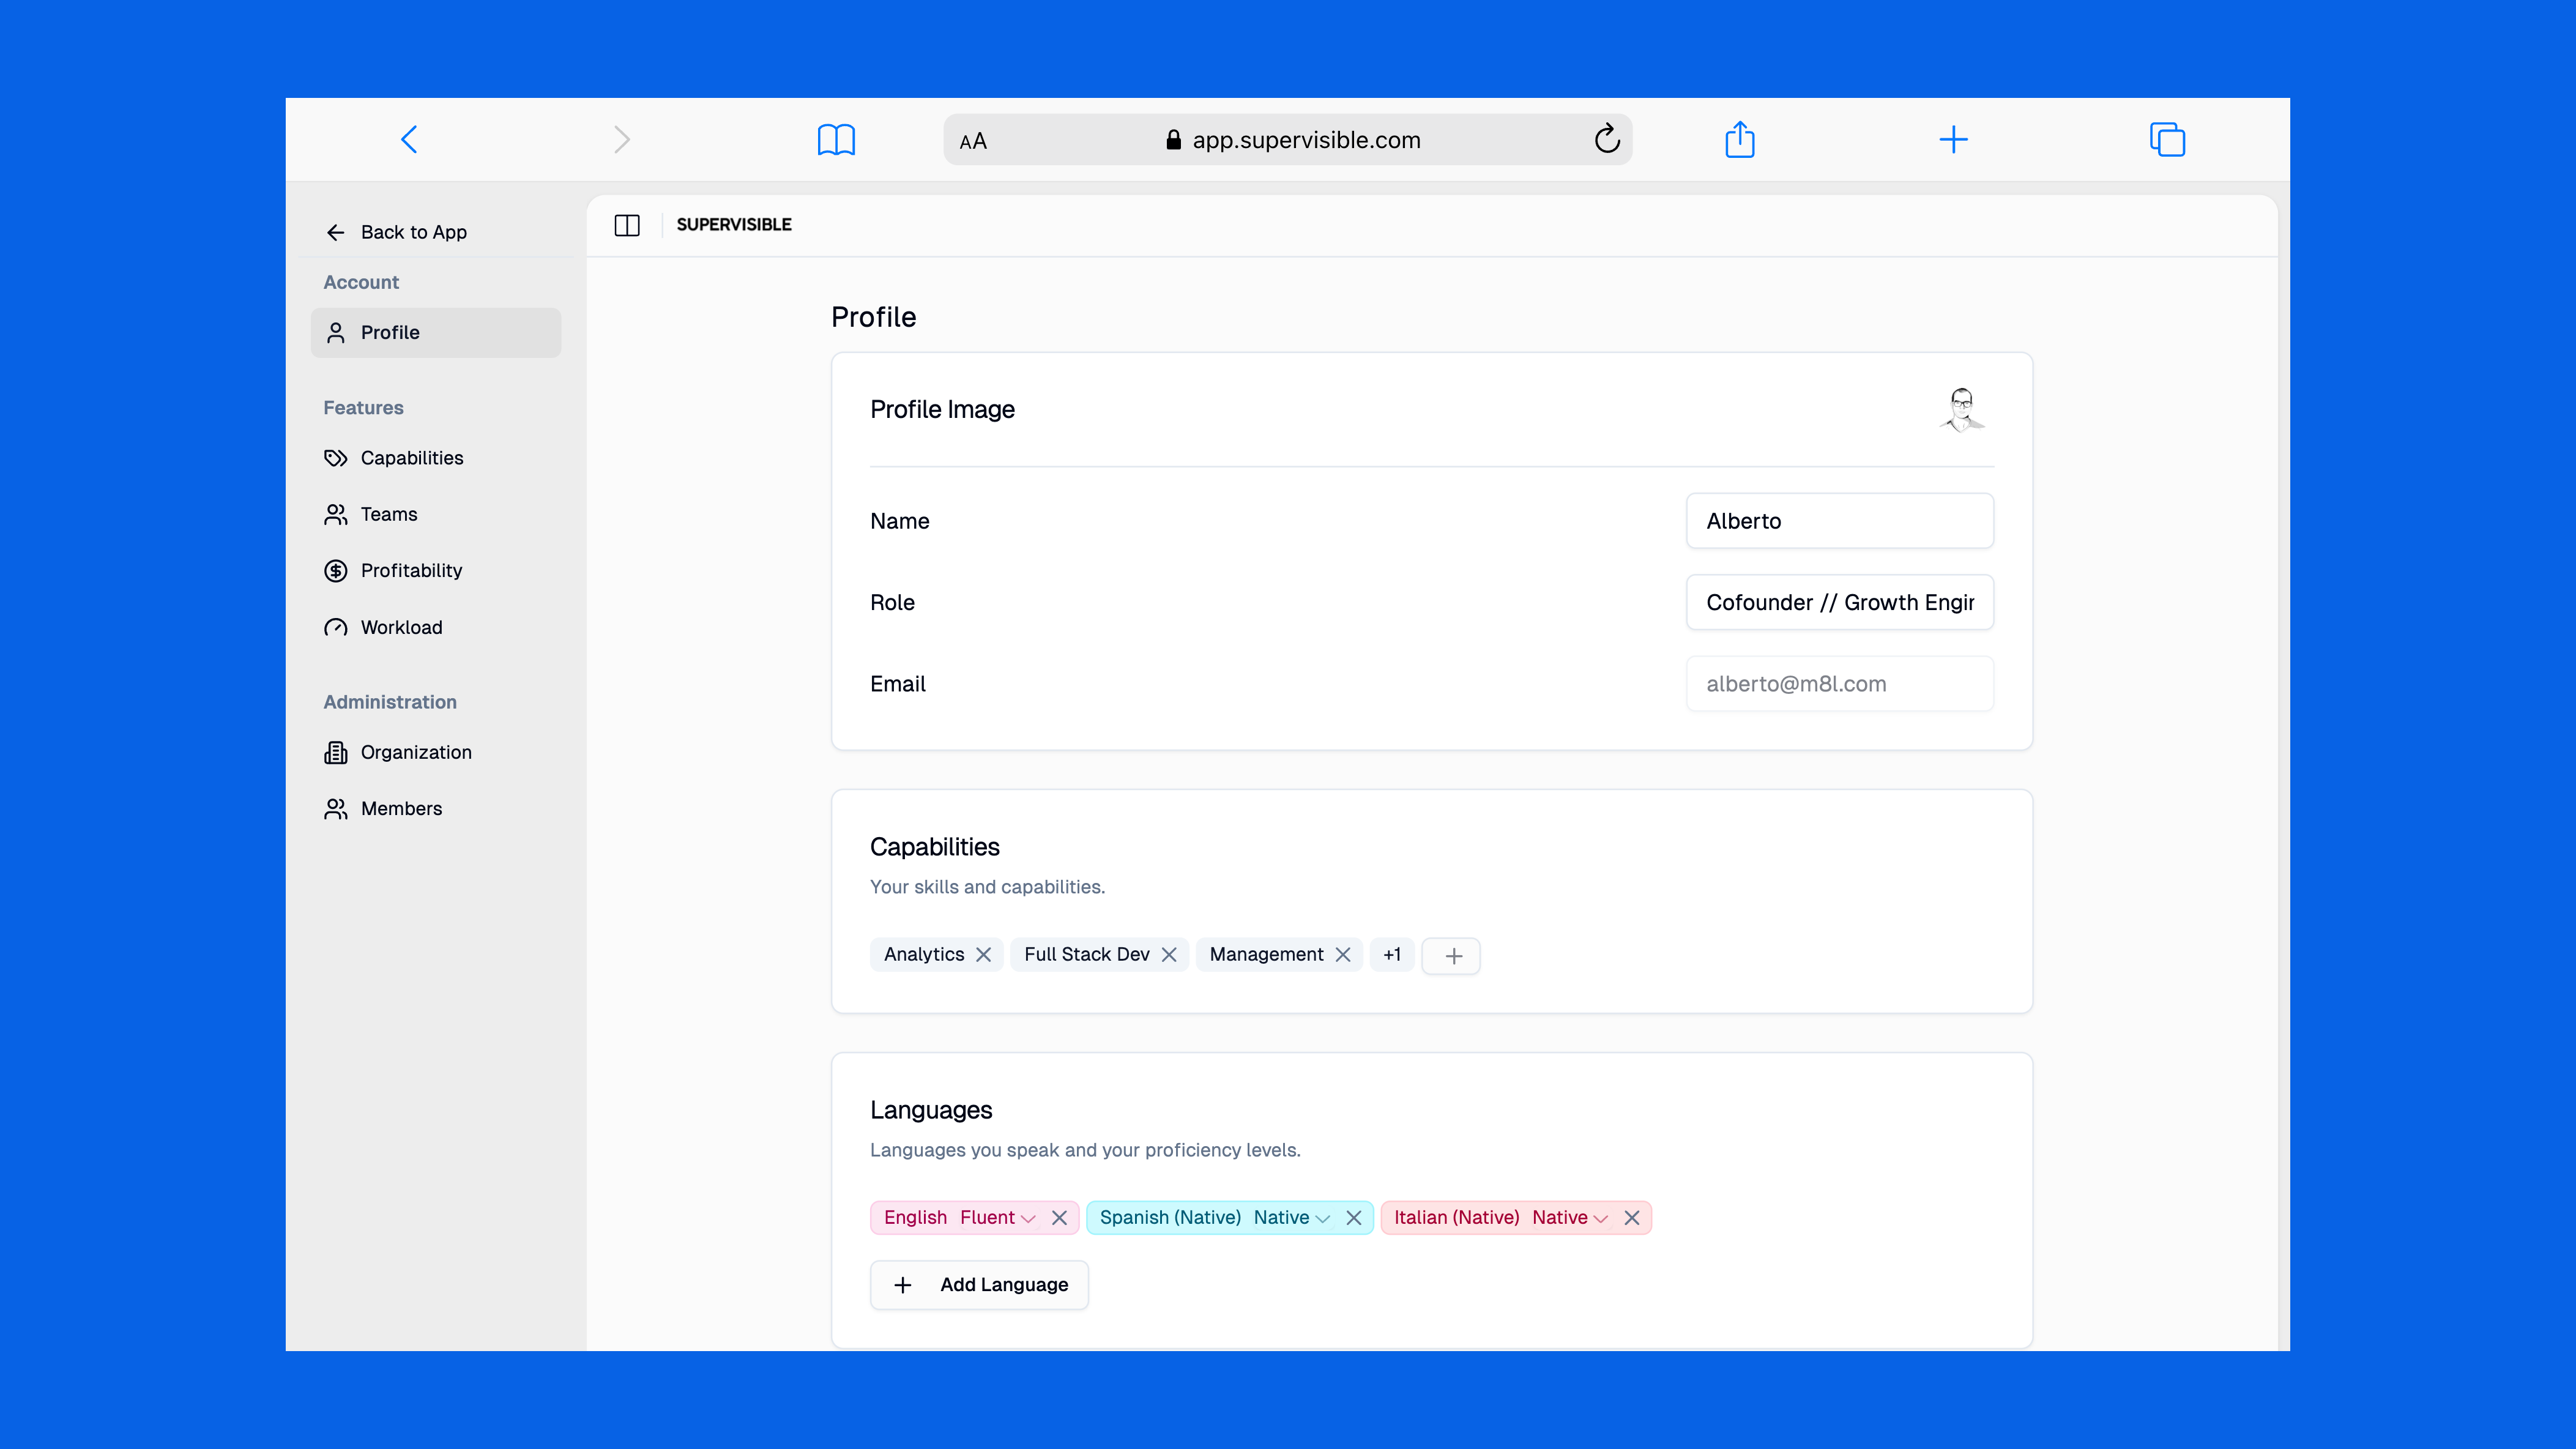Add a capability with the plus button
Image resolution: width=2576 pixels, height=1449 pixels.
pos(1453,956)
